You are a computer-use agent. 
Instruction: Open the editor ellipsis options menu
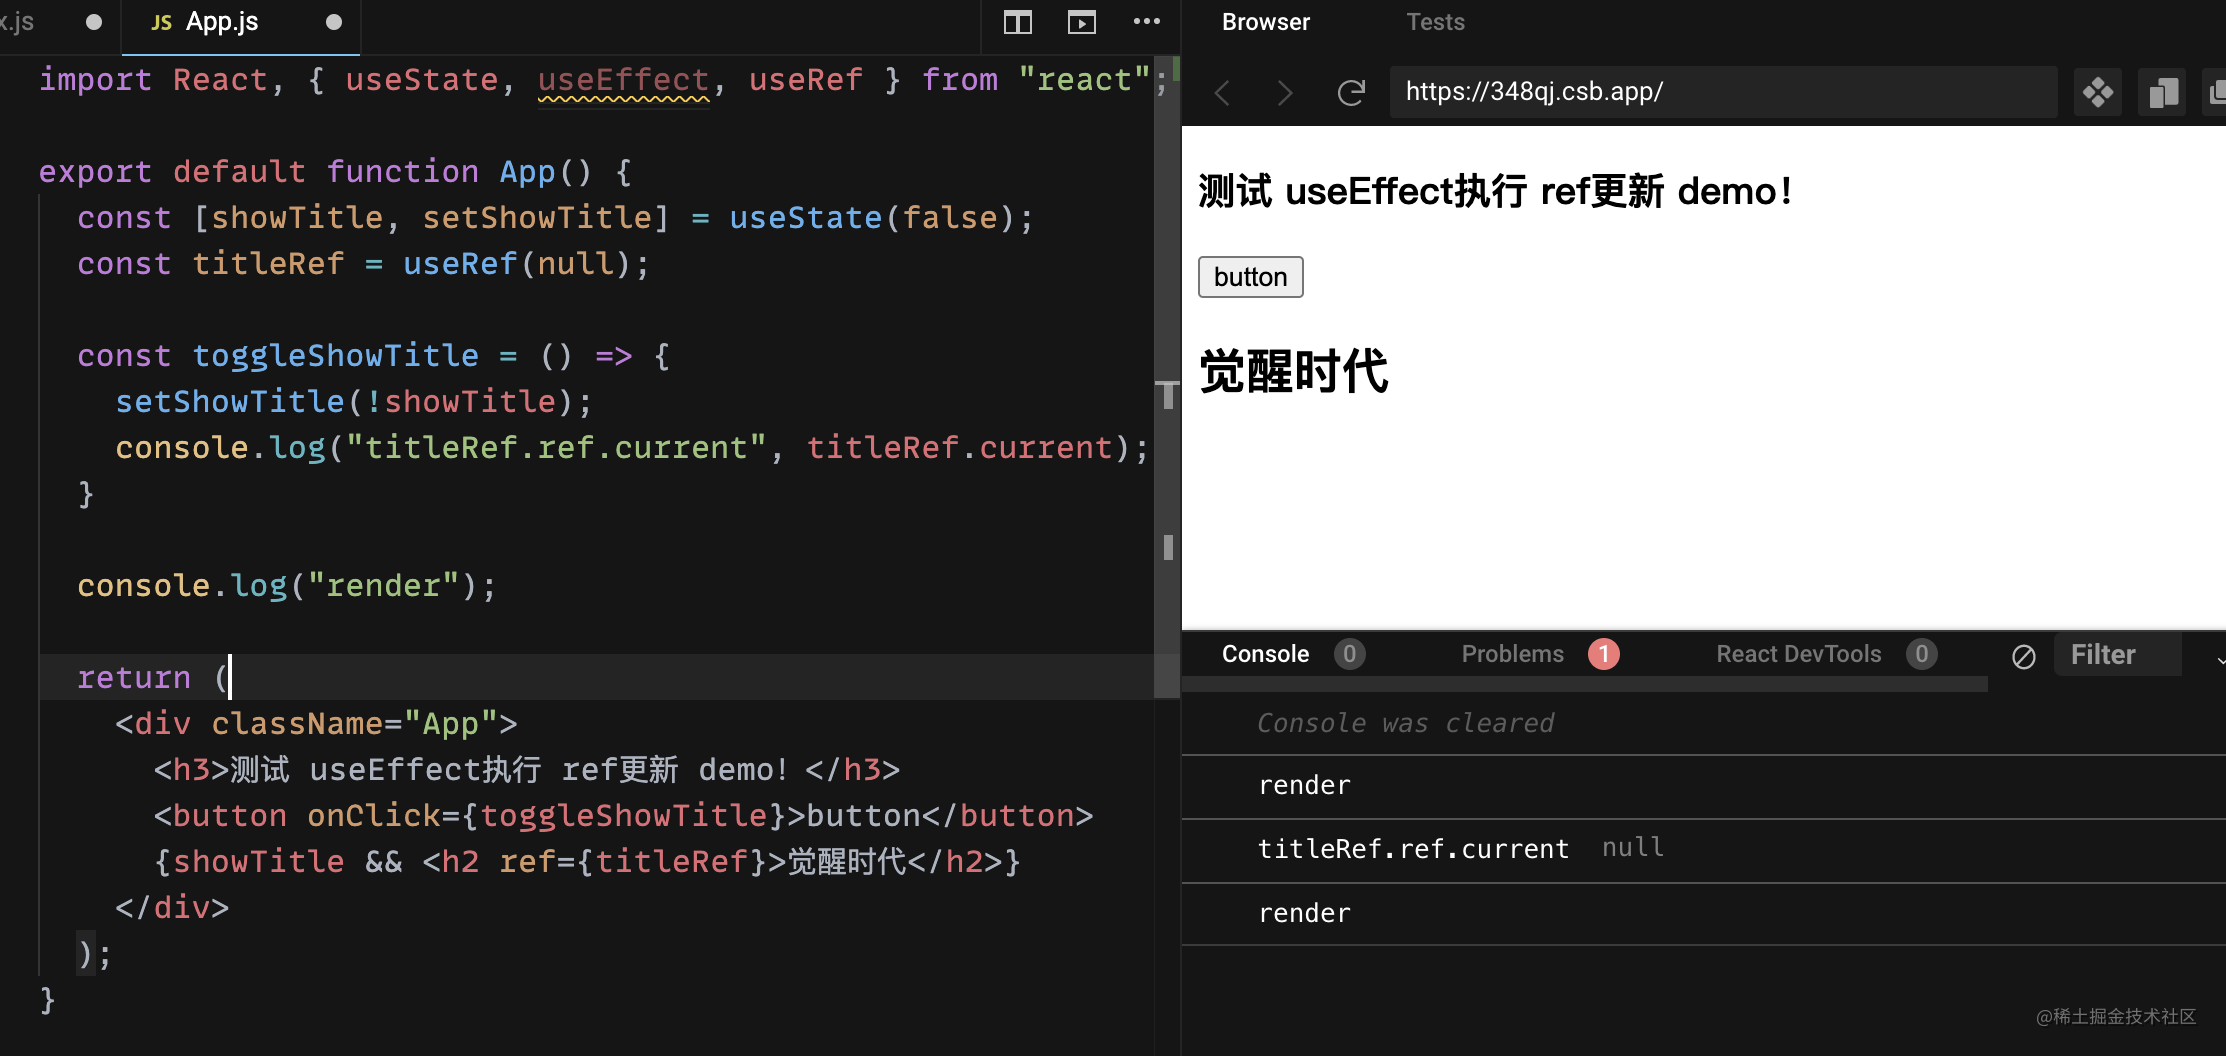click(1146, 21)
